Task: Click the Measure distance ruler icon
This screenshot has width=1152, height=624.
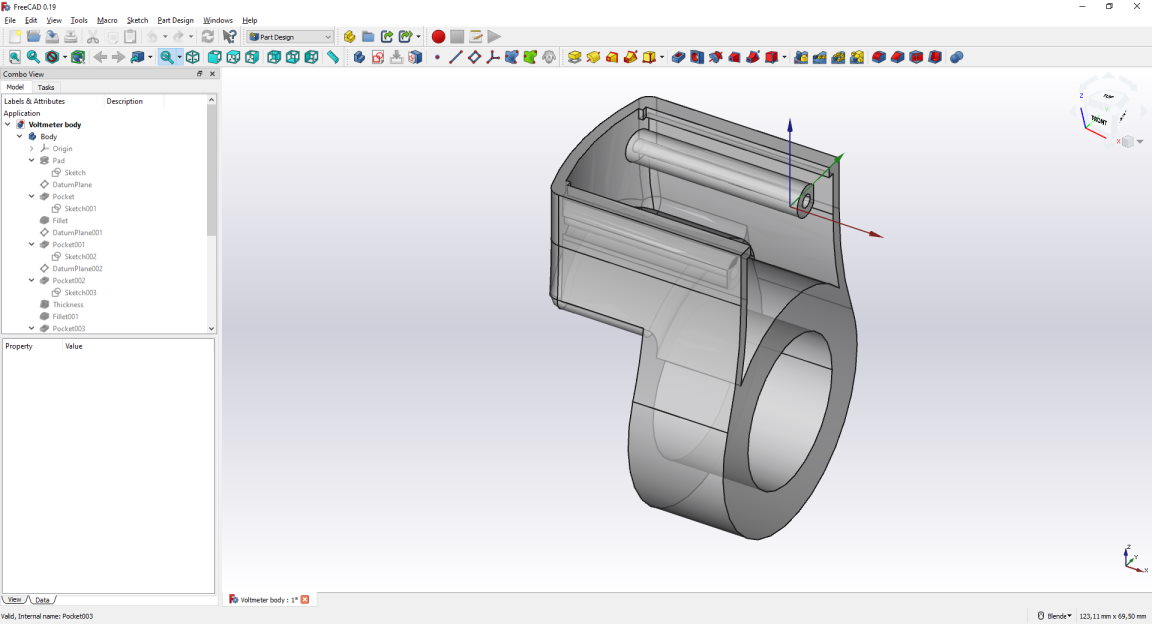Action: (333, 57)
